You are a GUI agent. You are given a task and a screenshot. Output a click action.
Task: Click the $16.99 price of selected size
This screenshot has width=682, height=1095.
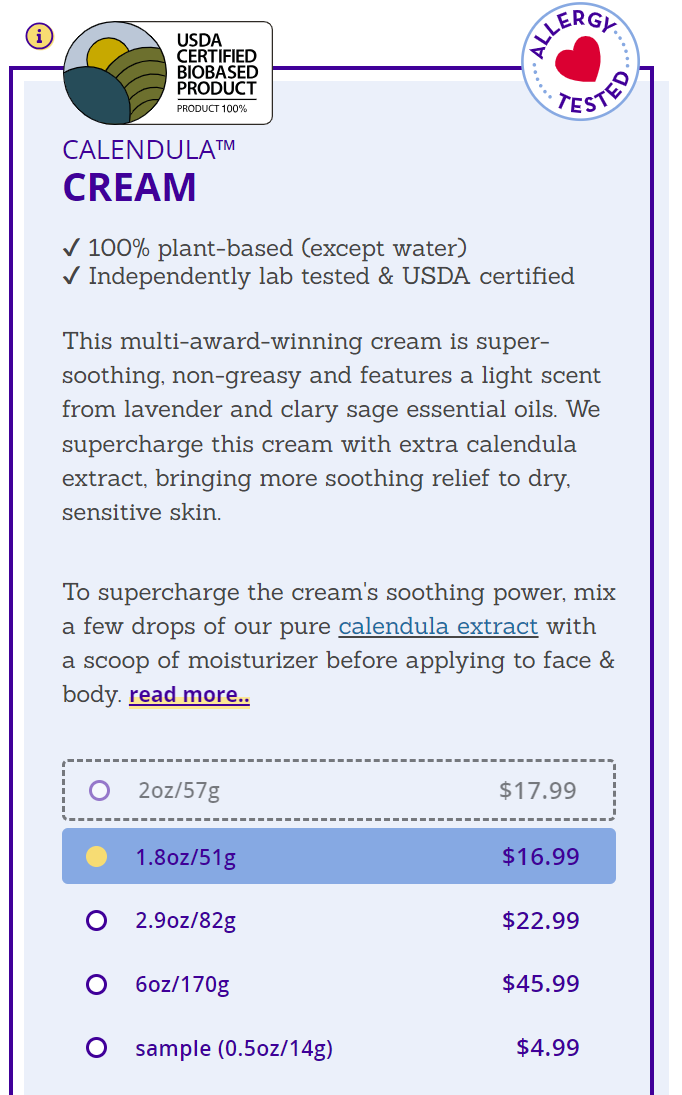coord(542,856)
